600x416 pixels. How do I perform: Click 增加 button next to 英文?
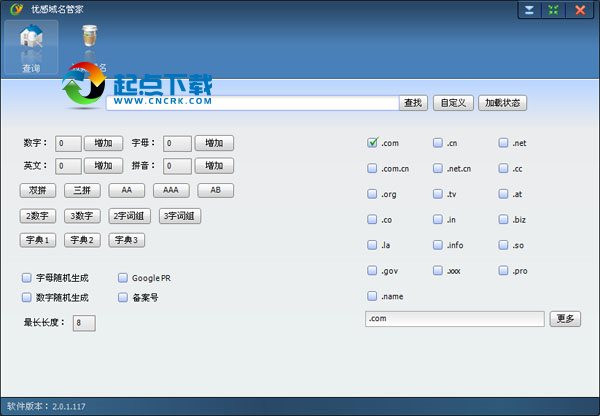(104, 166)
